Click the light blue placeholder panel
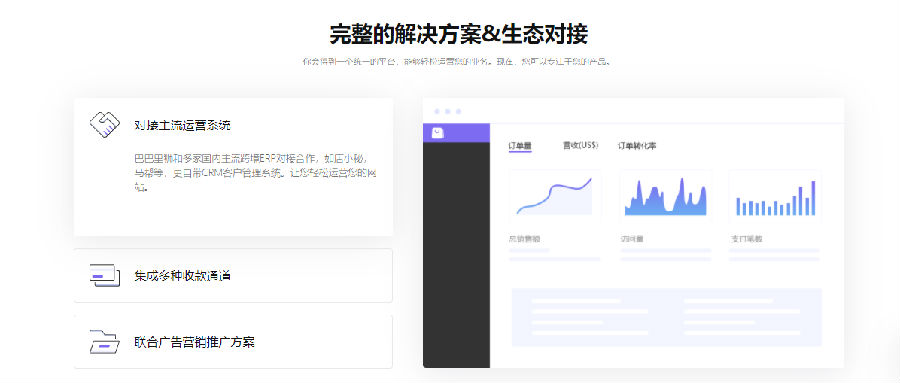 click(666, 318)
